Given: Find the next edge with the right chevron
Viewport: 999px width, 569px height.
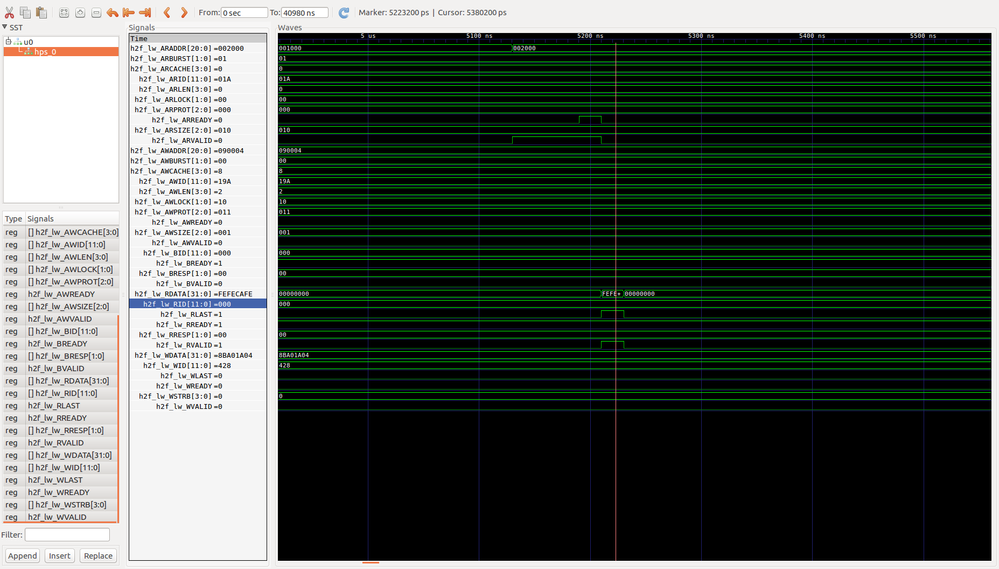Looking at the screenshot, I should 182,13.
